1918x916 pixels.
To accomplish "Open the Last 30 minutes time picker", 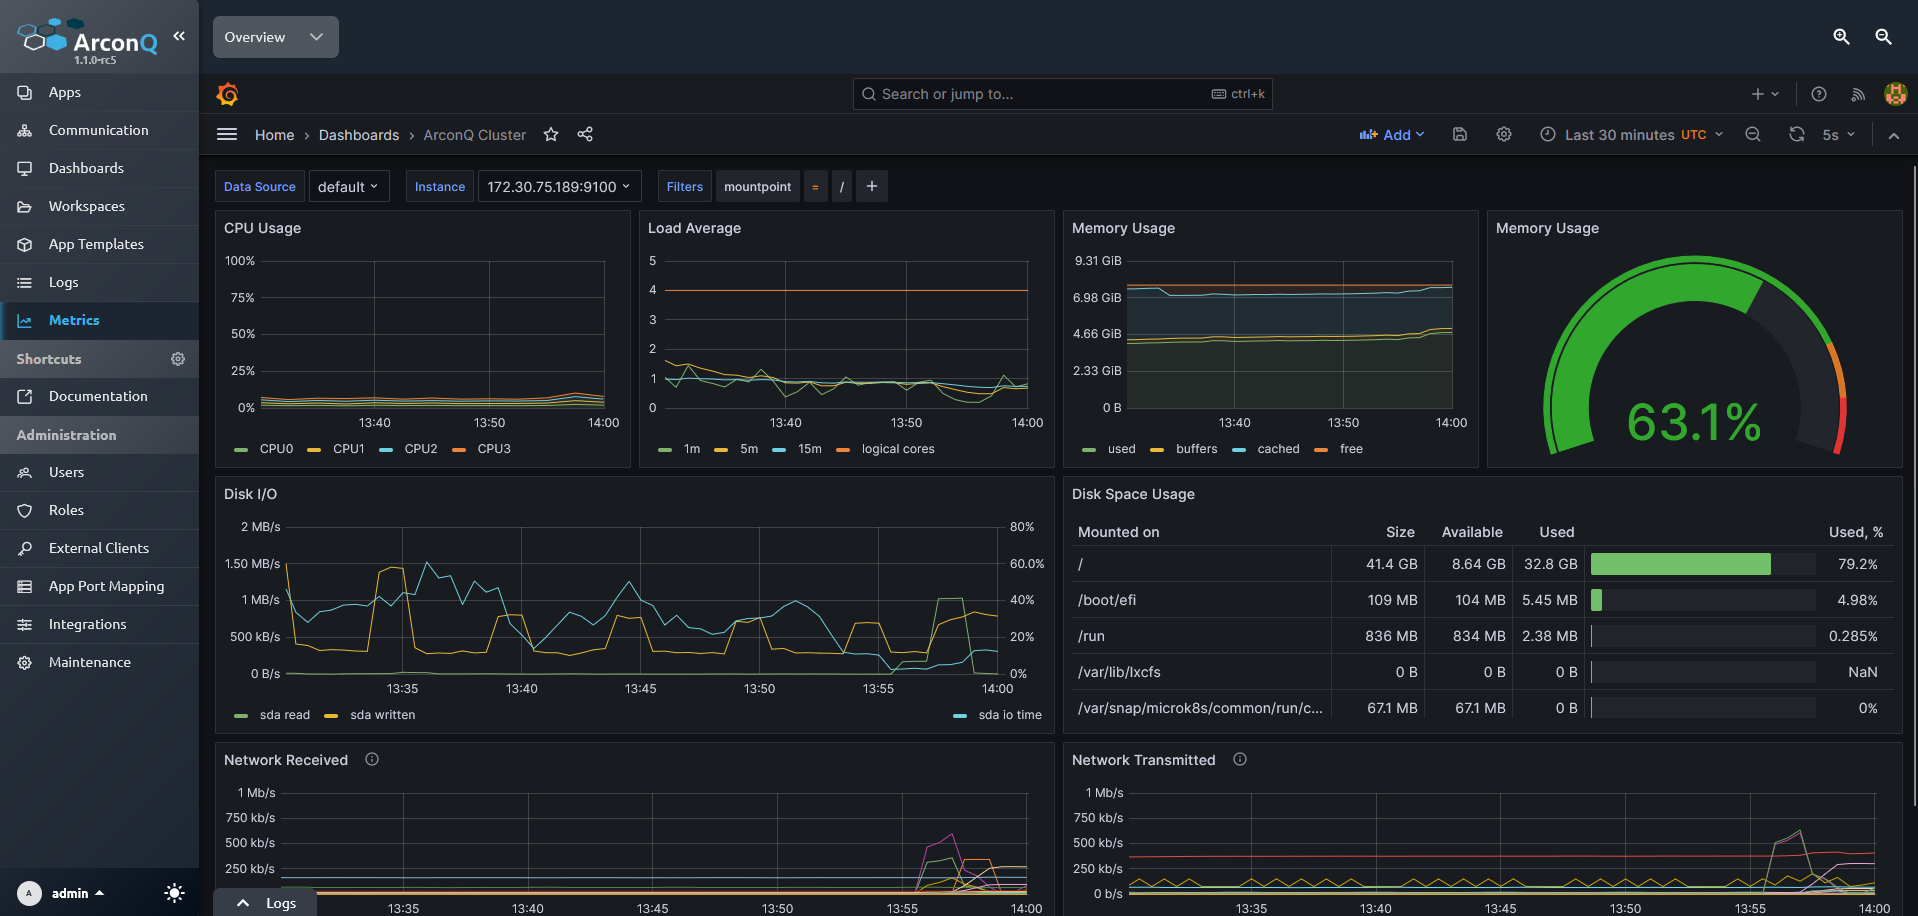I will (x=1632, y=134).
